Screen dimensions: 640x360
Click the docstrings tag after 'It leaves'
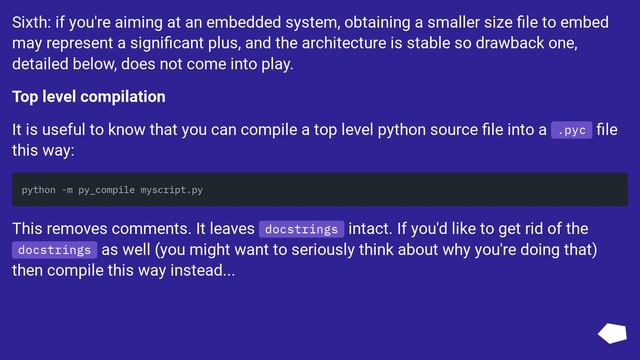301,229
